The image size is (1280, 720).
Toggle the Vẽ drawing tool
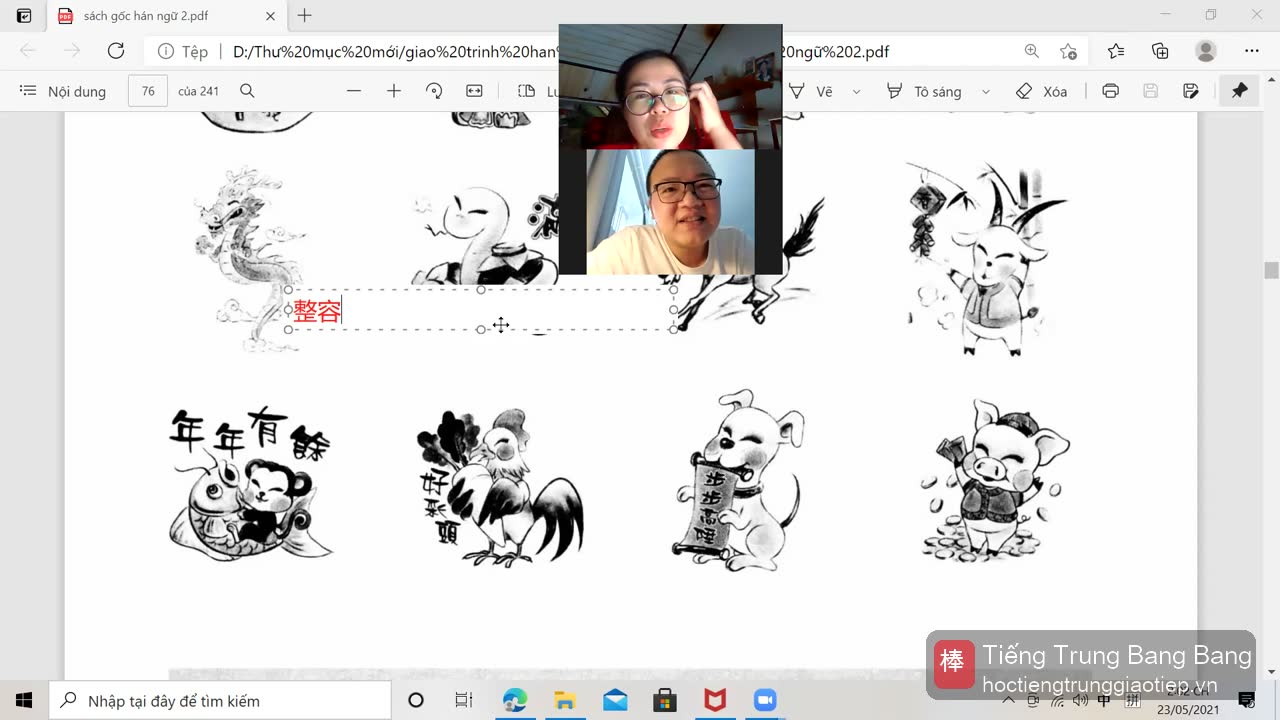pyautogui.click(x=811, y=91)
